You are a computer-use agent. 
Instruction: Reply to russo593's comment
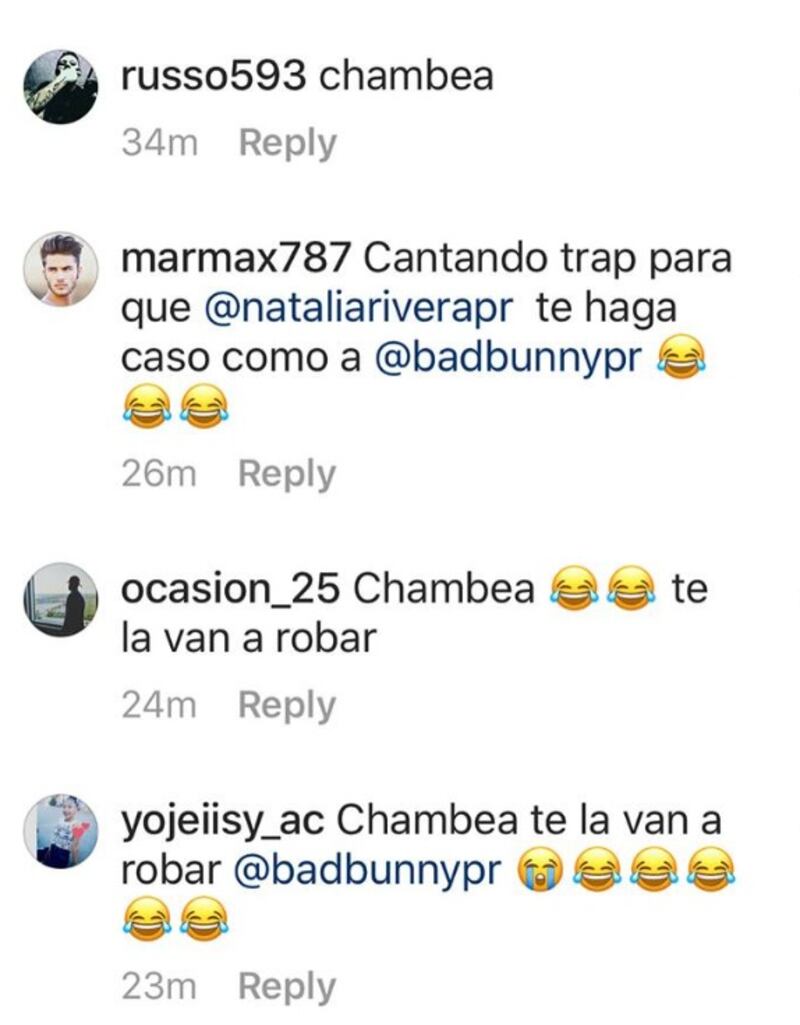pos(288,143)
